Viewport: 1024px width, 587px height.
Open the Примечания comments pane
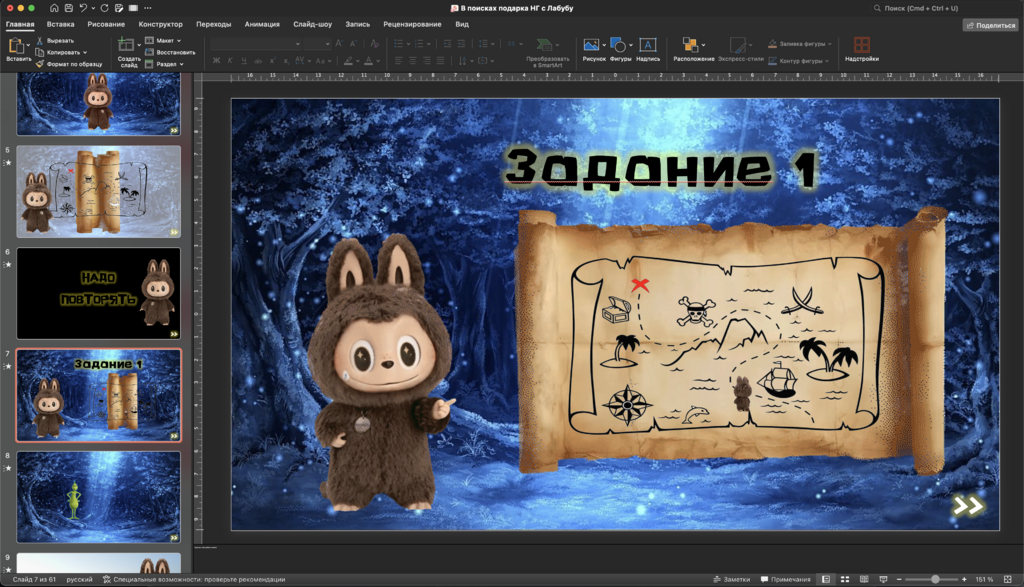(786, 579)
